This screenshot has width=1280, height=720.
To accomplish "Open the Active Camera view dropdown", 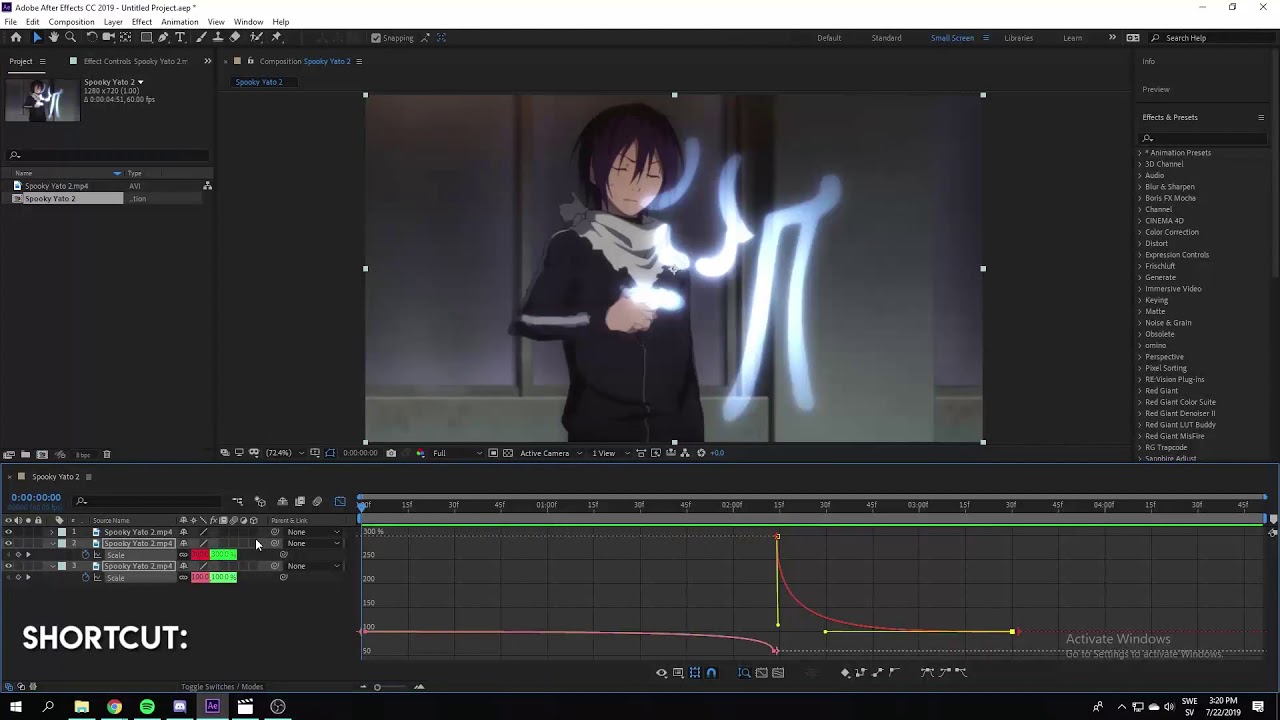I will 550,453.
